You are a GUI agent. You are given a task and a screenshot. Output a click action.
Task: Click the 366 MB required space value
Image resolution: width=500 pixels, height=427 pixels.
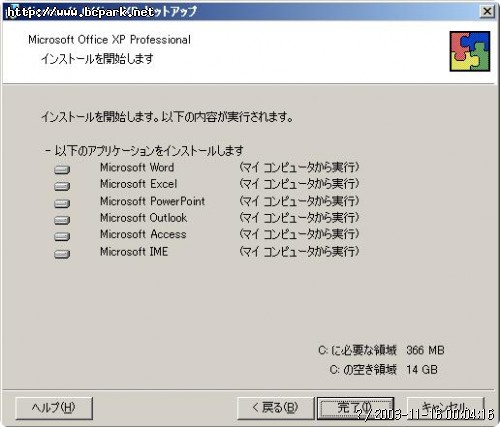(x=425, y=350)
